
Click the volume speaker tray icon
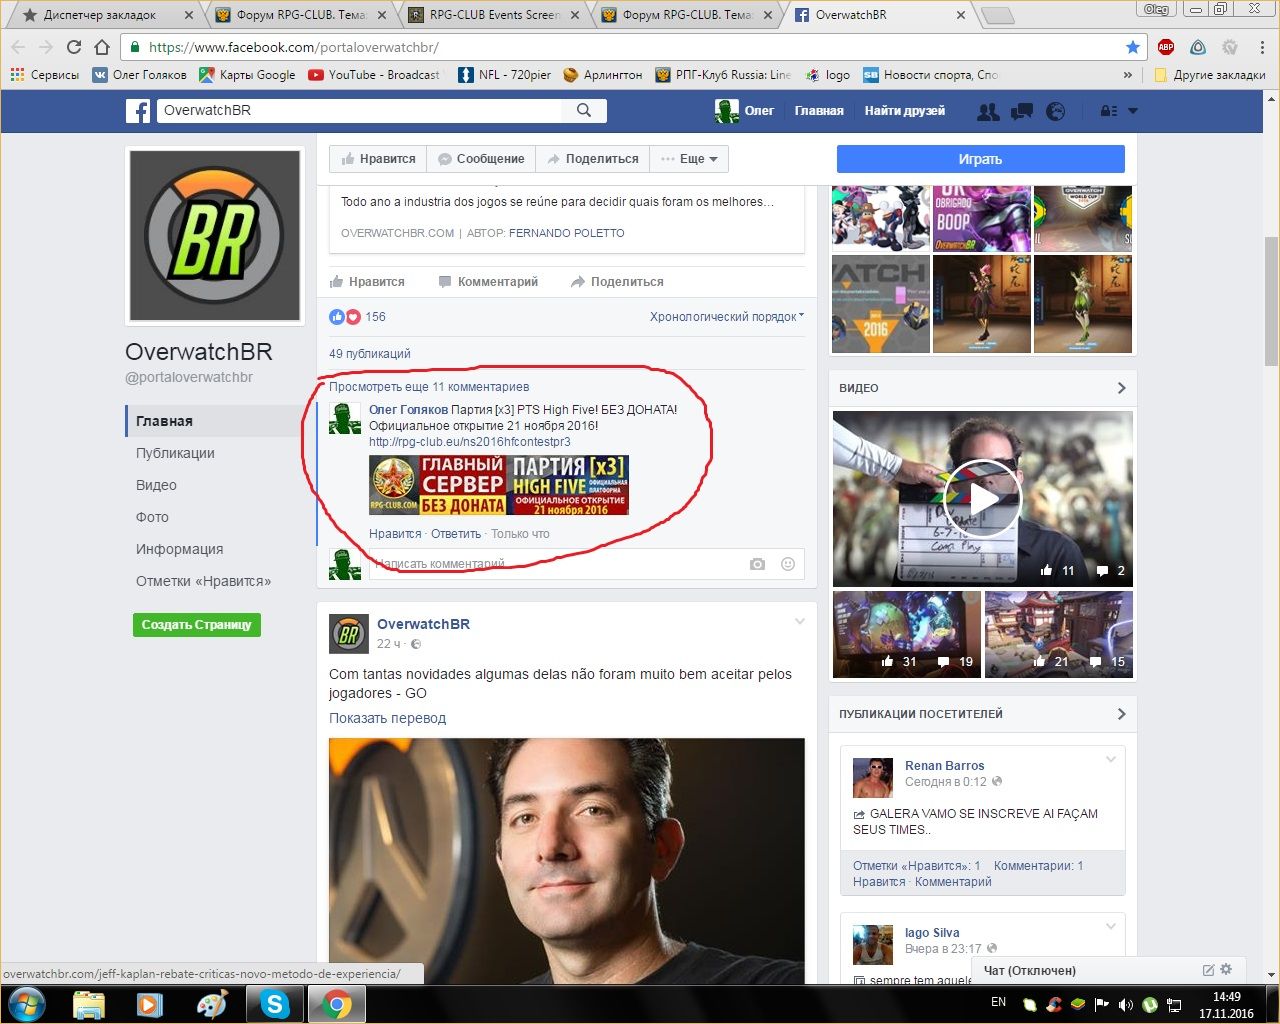(1126, 1004)
